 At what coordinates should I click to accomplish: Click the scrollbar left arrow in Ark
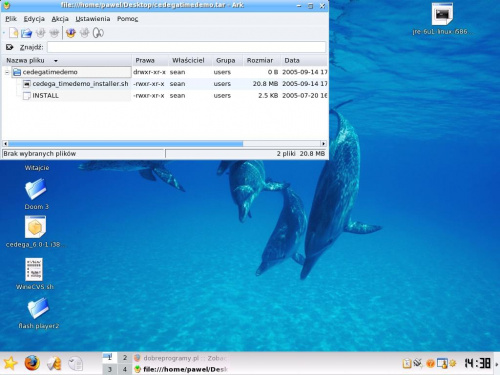tap(5, 144)
